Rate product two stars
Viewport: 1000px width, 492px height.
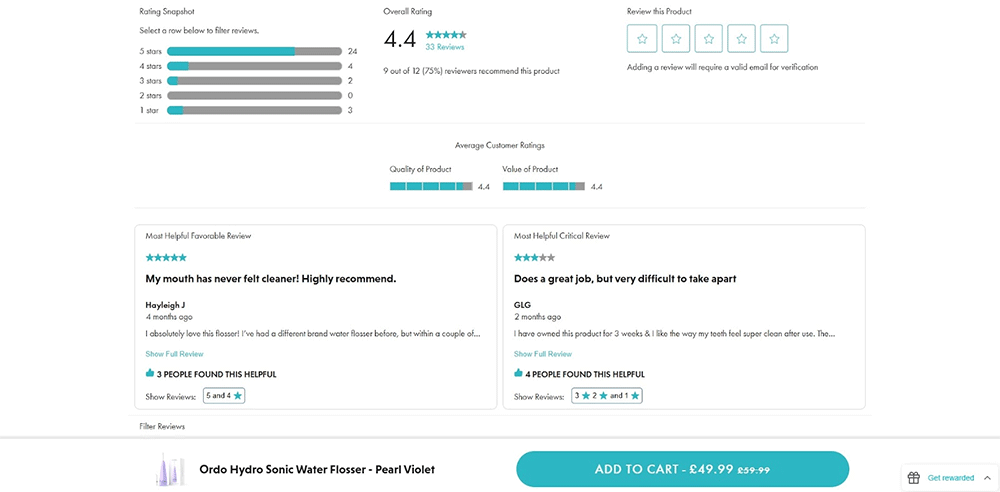point(675,39)
